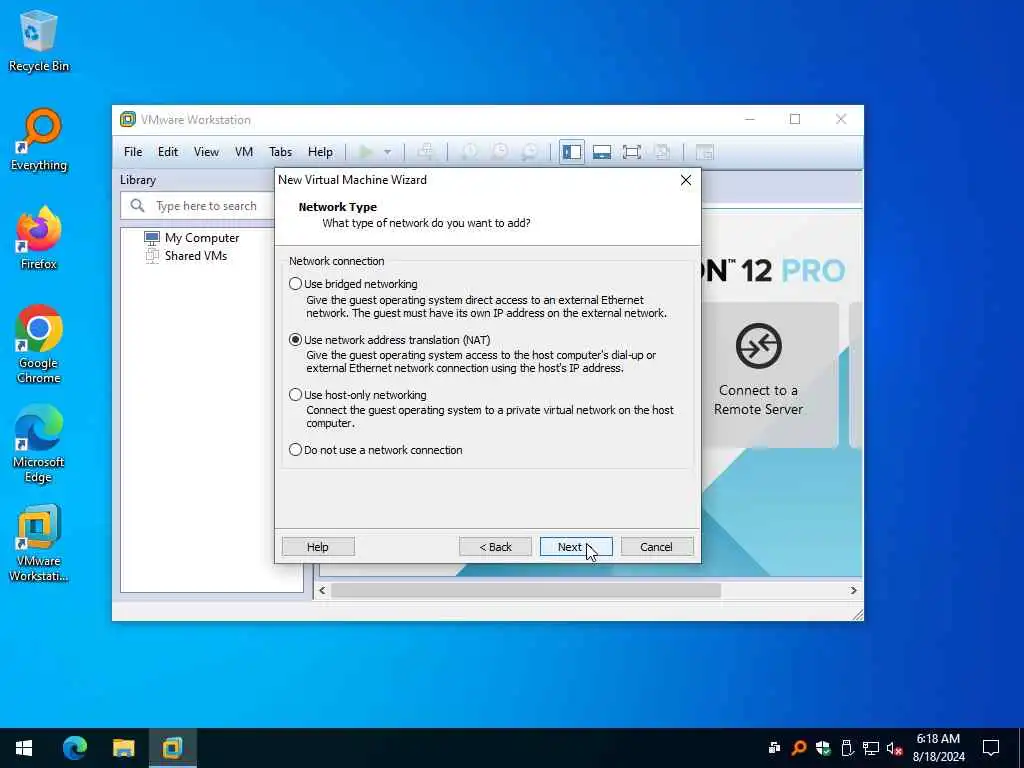Open network status tray icon
This screenshot has width=1024, height=768.
(x=871, y=748)
